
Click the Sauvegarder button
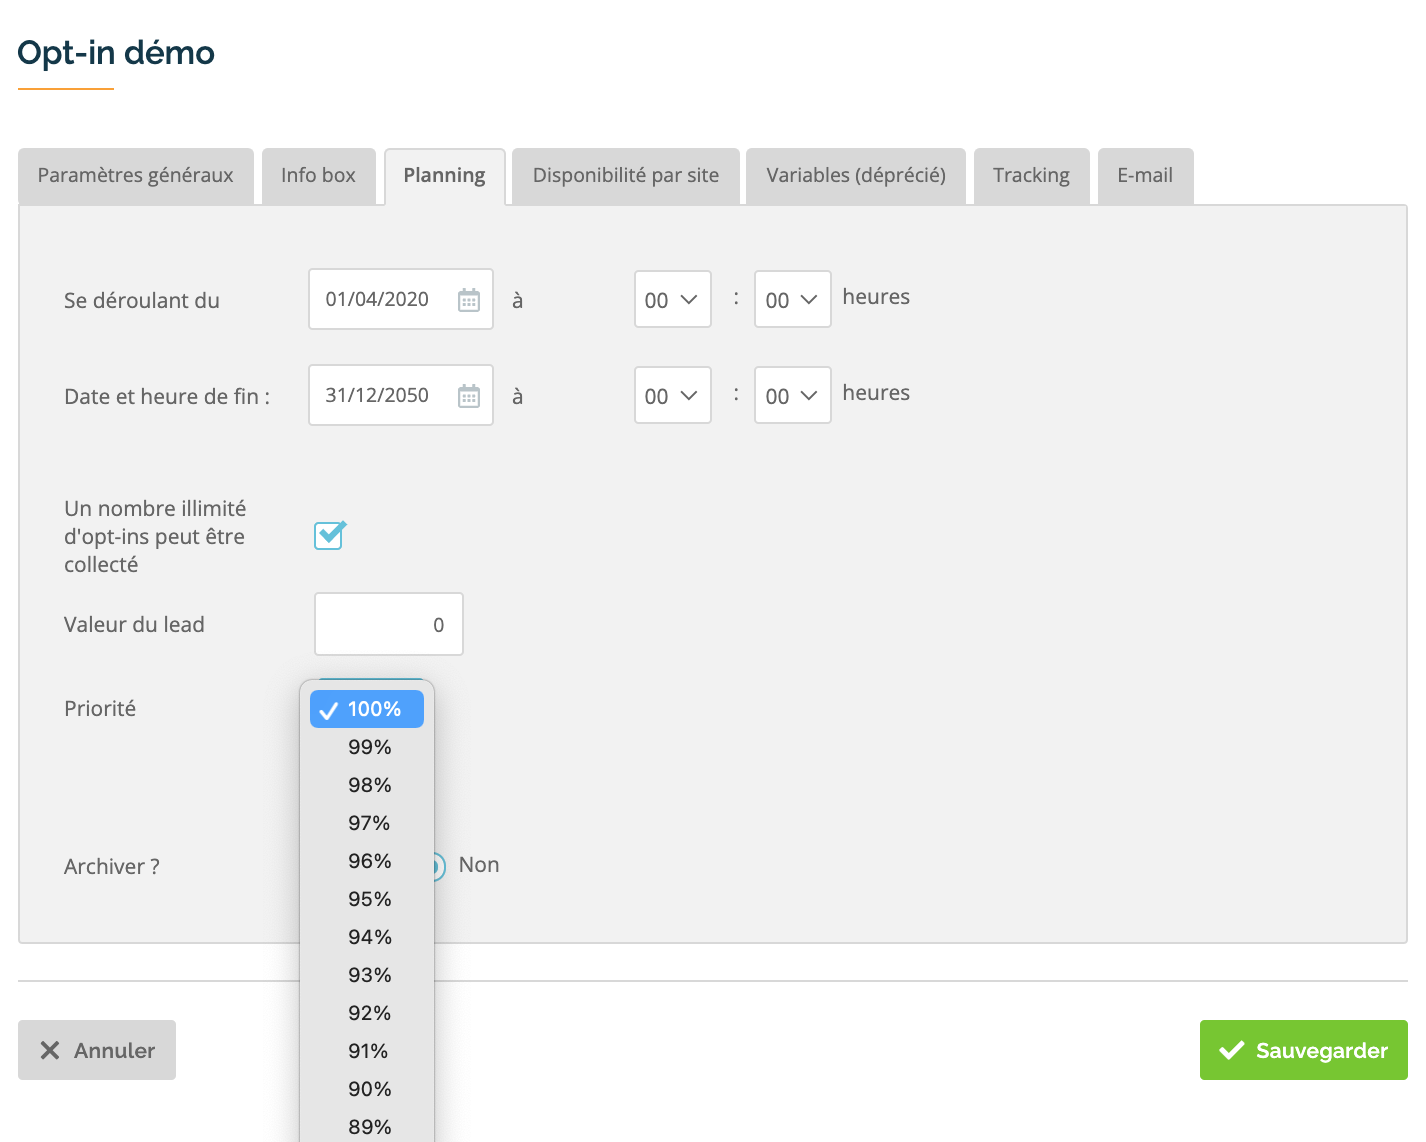[x=1304, y=1050]
